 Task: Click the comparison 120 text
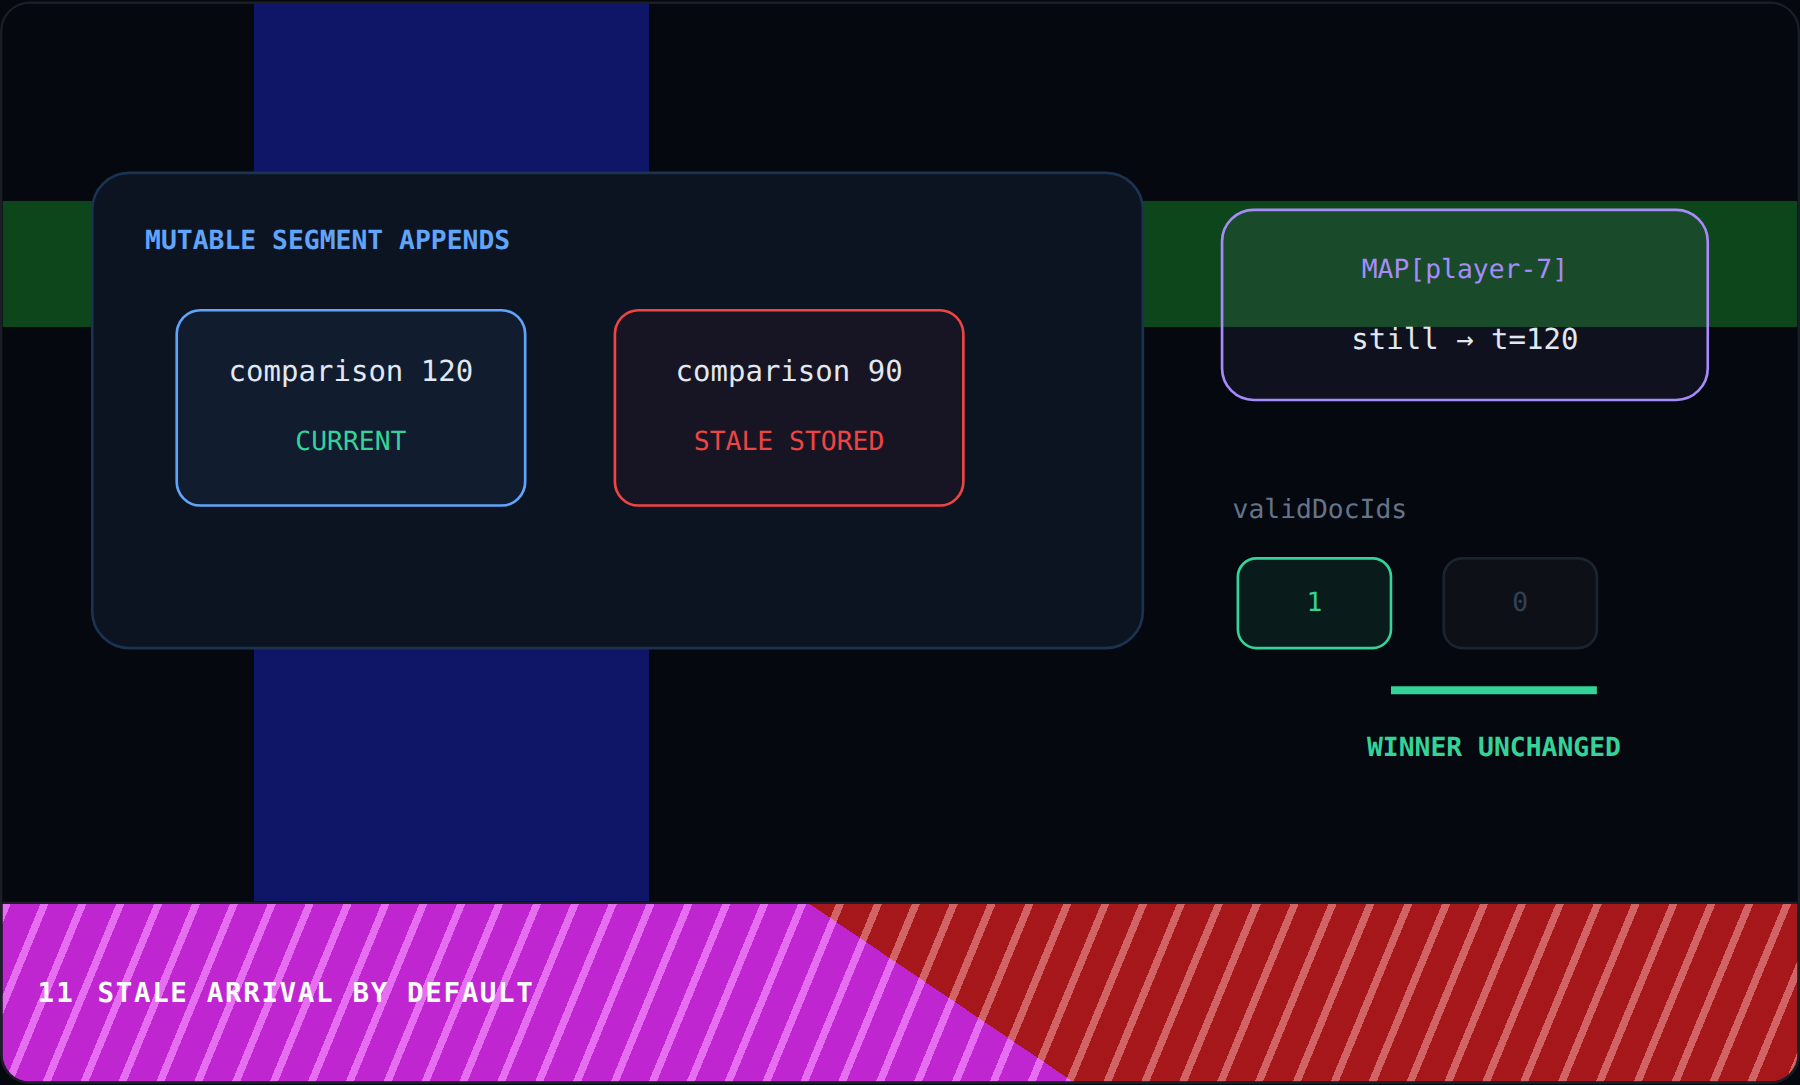[351, 371]
